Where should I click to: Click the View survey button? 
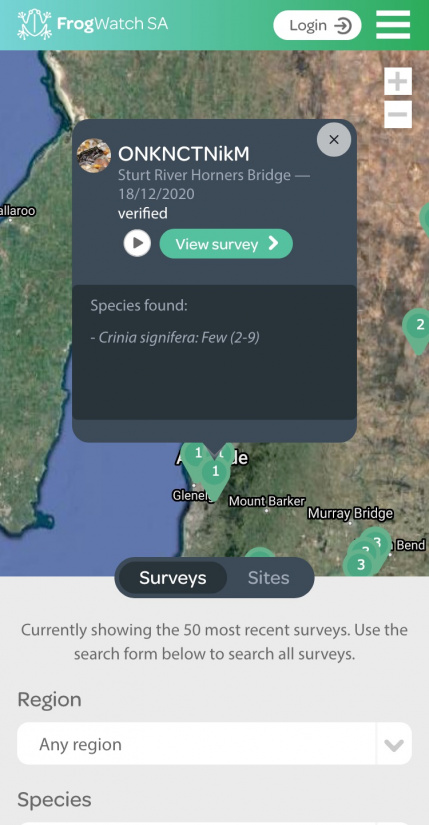(226, 244)
